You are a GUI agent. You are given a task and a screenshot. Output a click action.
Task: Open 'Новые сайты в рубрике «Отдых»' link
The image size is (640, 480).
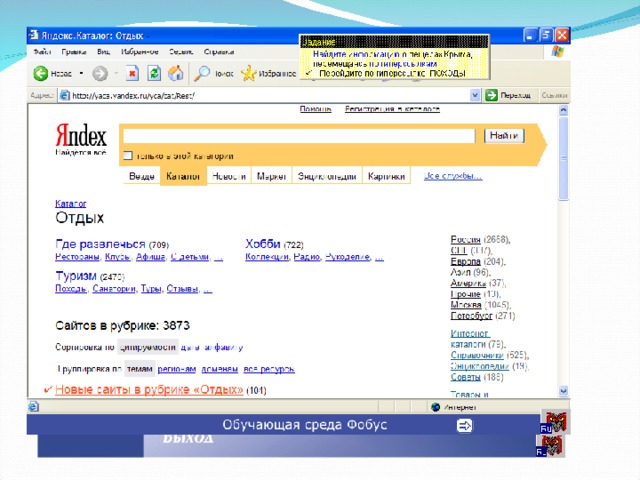149,390
